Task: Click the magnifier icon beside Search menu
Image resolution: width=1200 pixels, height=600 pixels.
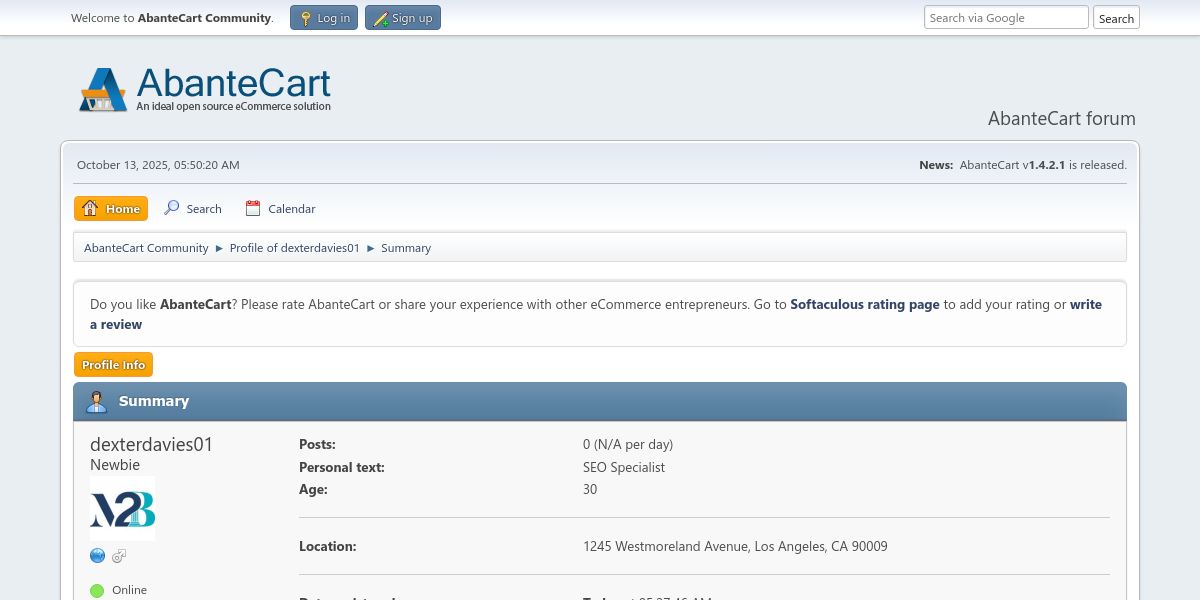Action: [172, 208]
